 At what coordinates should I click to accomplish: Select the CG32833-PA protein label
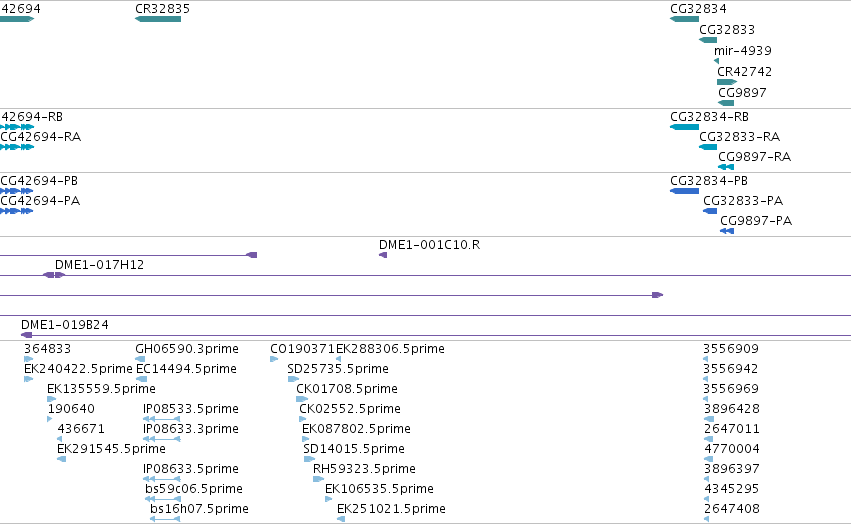click(743, 201)
